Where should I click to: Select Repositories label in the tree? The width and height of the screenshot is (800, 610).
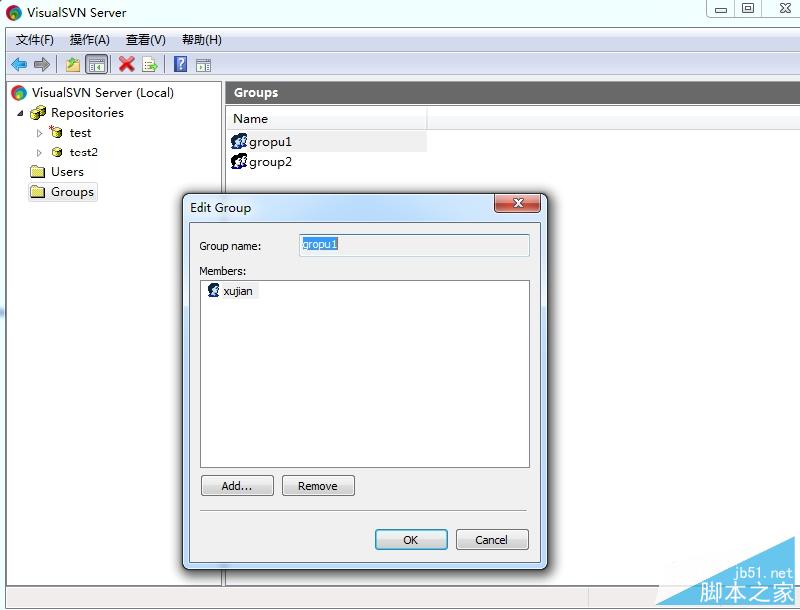[87, 113]
